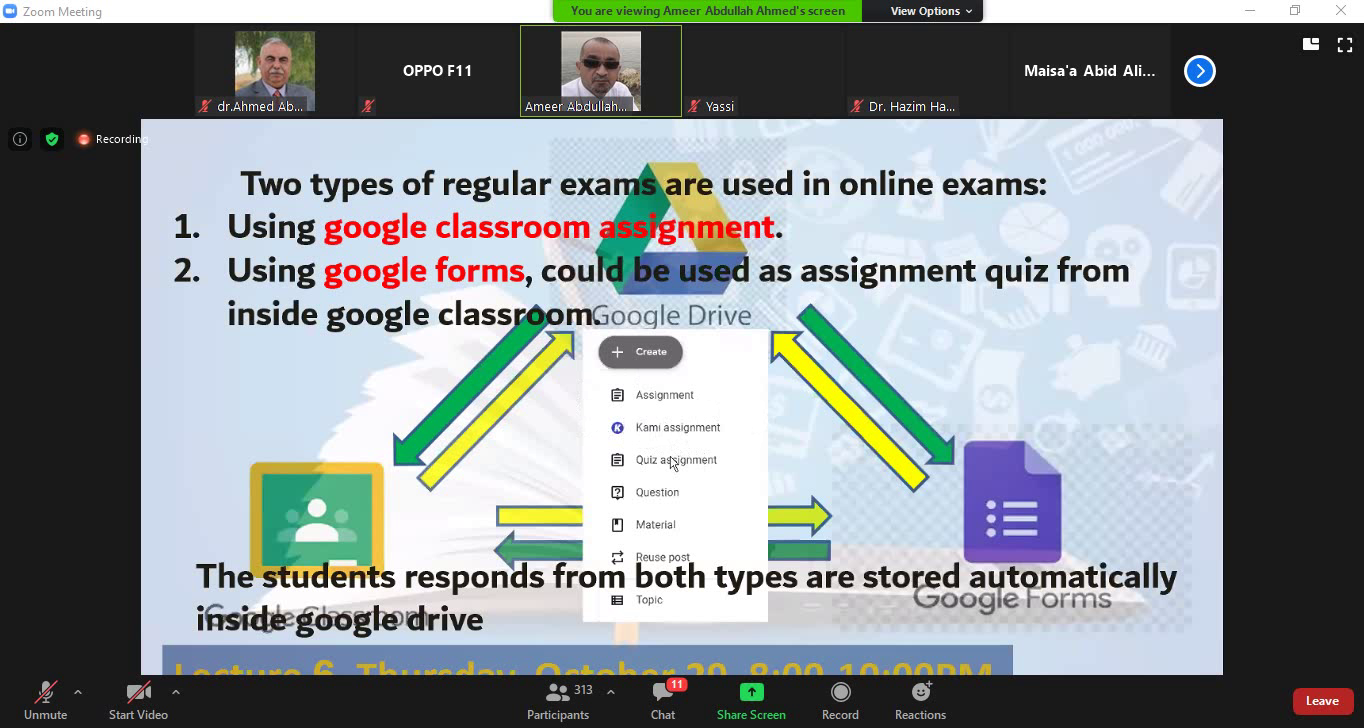Viewport: 1364px width, 728px height.
Task: Unmute the microphone
Action: click(x=45, y=700)
